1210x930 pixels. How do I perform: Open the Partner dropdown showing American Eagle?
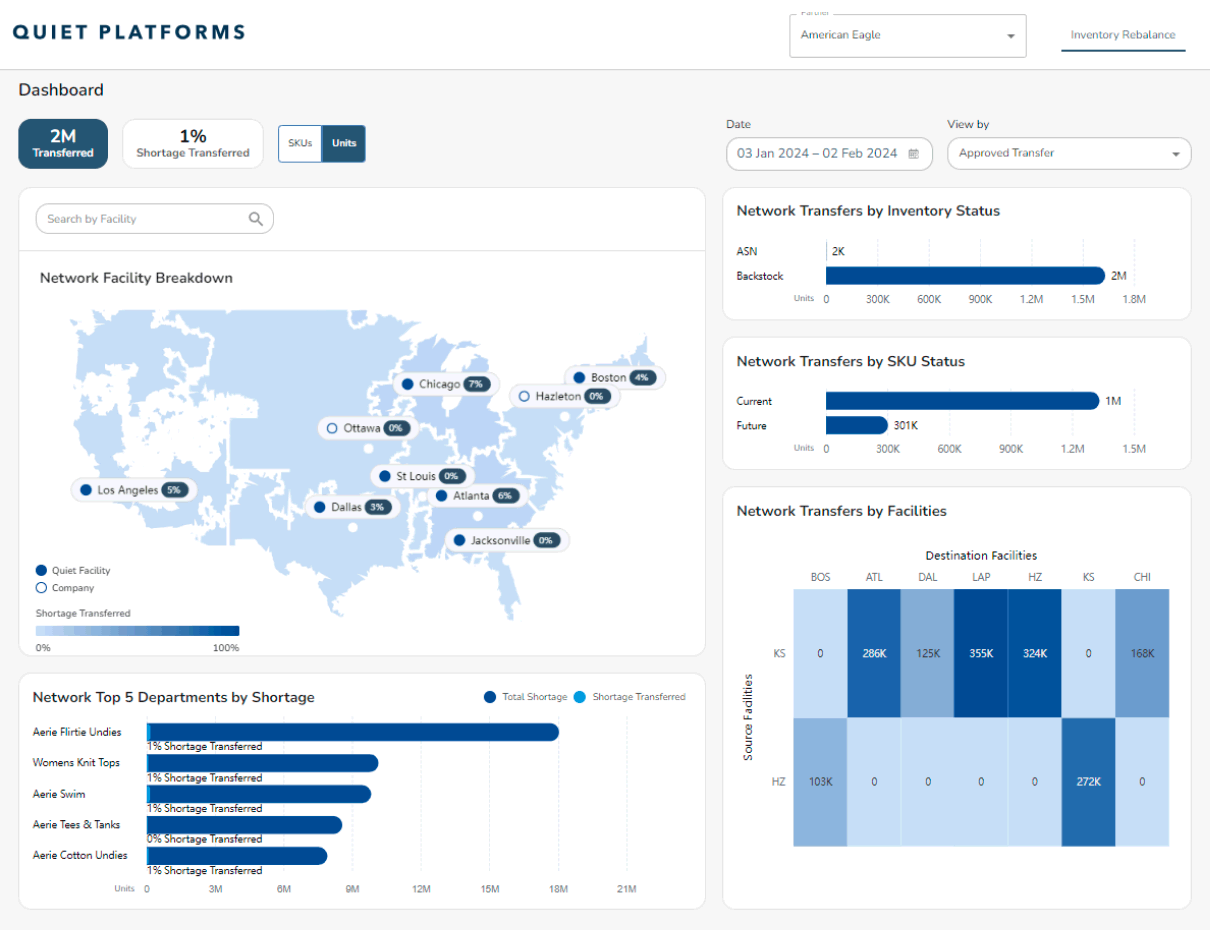click(x=907, y=35)
